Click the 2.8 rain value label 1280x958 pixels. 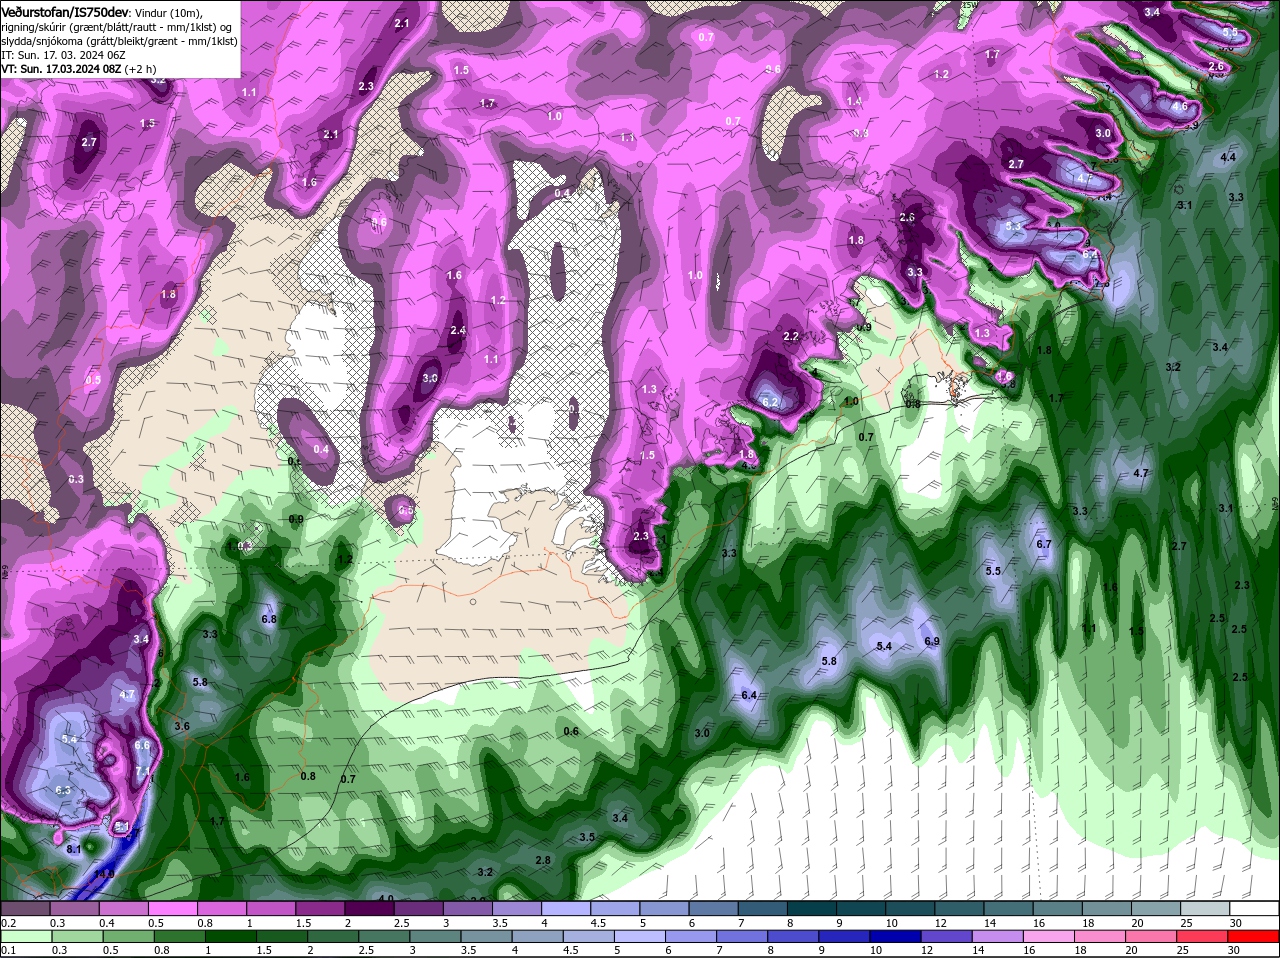click(x=543, y=860)
